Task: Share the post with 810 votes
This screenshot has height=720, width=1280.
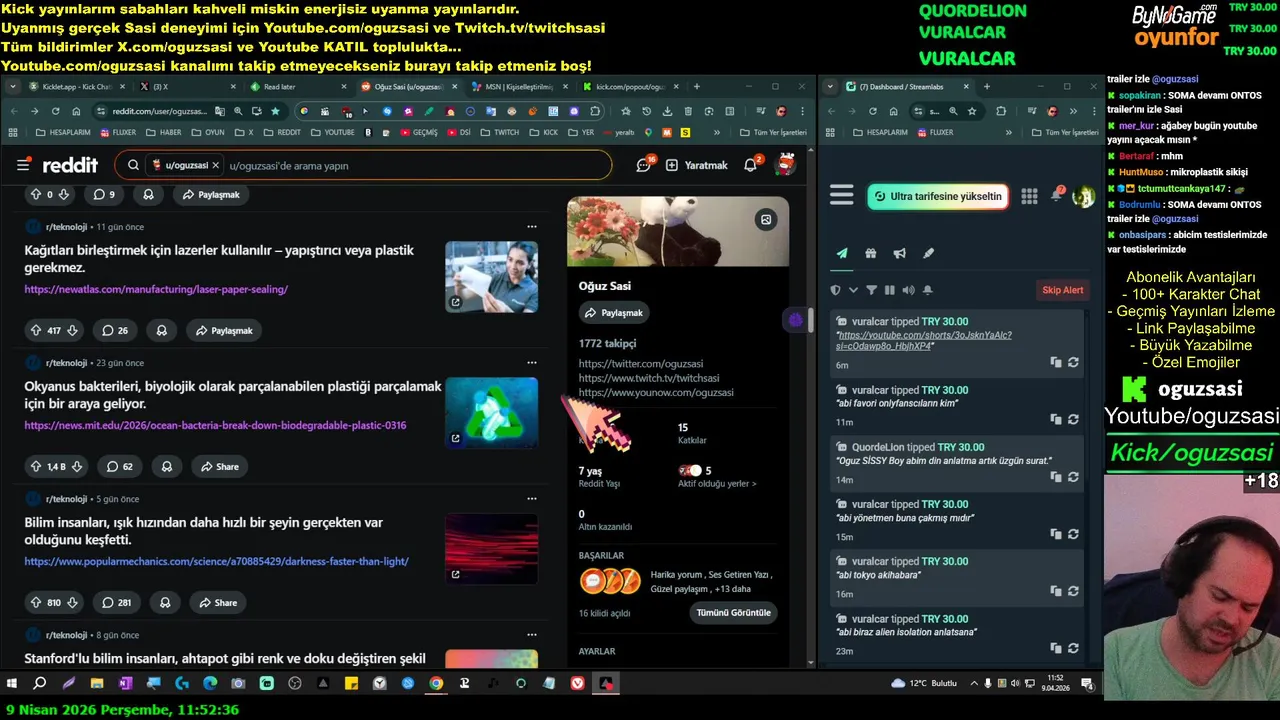Action: (218, 602)
